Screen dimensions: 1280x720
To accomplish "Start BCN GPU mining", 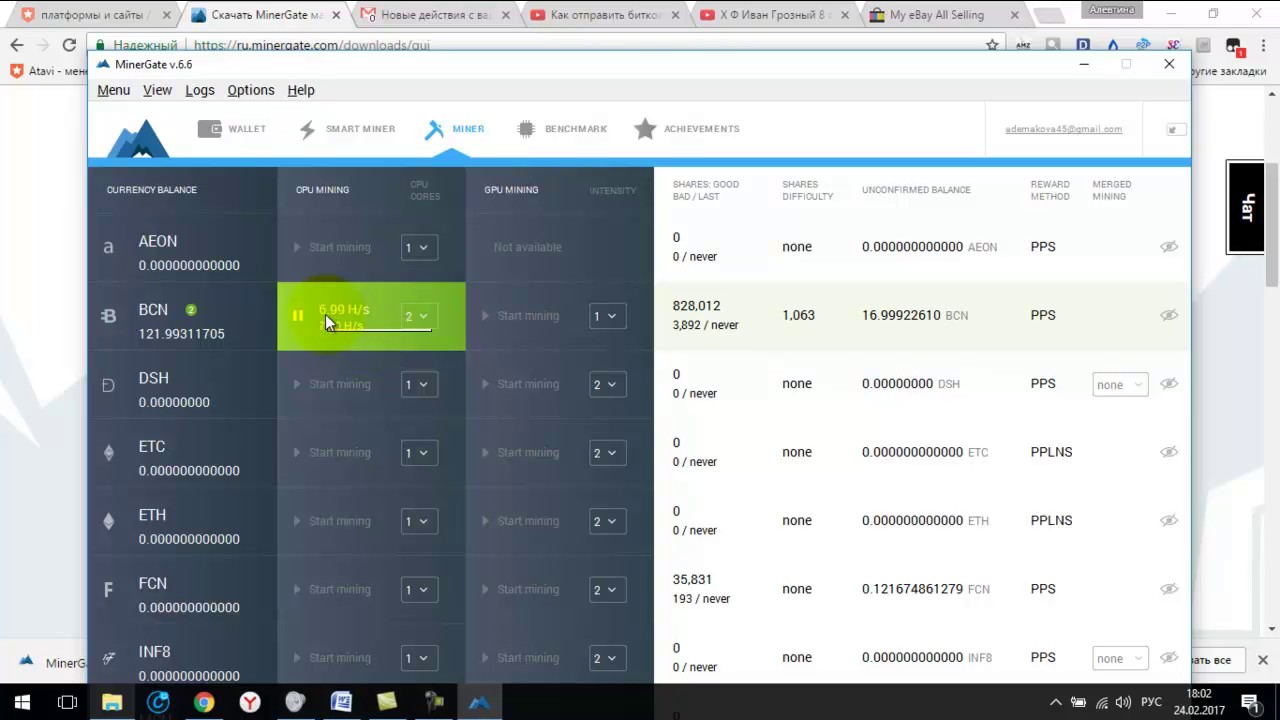I will pyautogui.click(x=520, y=316).
